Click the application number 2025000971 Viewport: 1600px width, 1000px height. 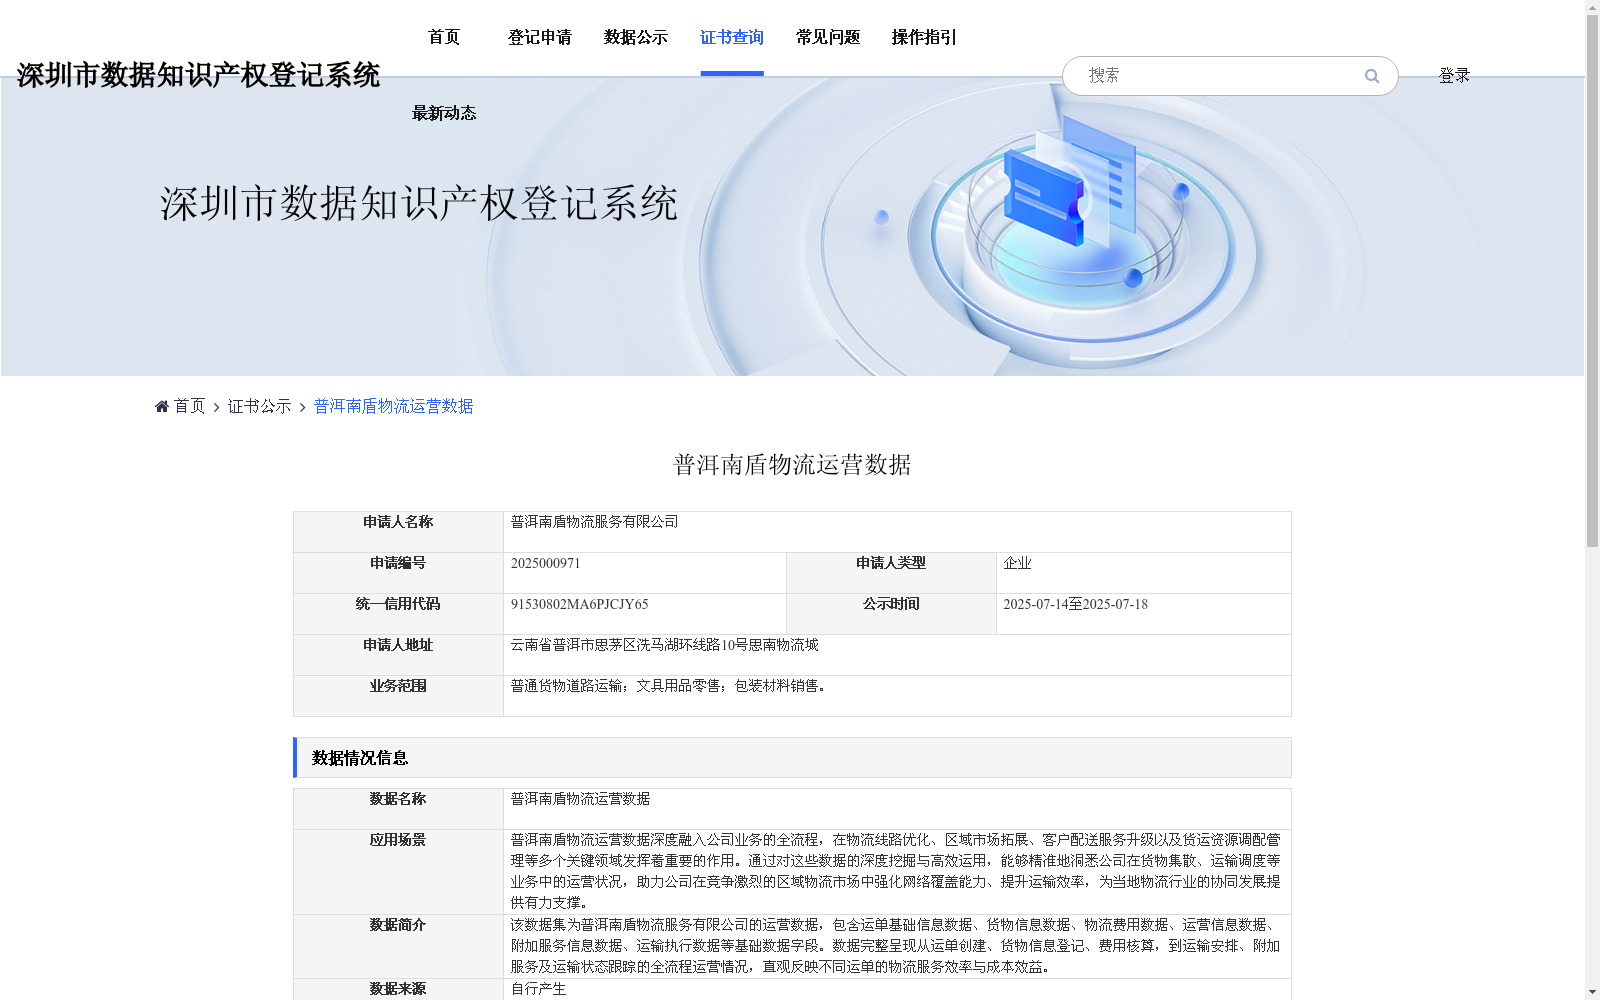point(546,563)
